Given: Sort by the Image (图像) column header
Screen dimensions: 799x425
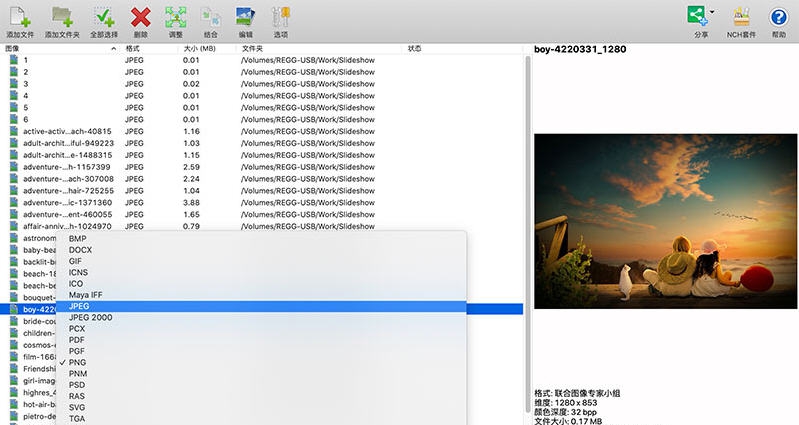Looking at the screenshot, I should [x=60, y=48].
